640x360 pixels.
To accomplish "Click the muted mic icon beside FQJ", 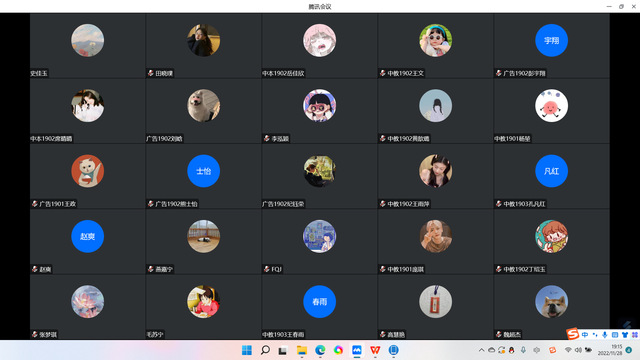I will 266,269.
